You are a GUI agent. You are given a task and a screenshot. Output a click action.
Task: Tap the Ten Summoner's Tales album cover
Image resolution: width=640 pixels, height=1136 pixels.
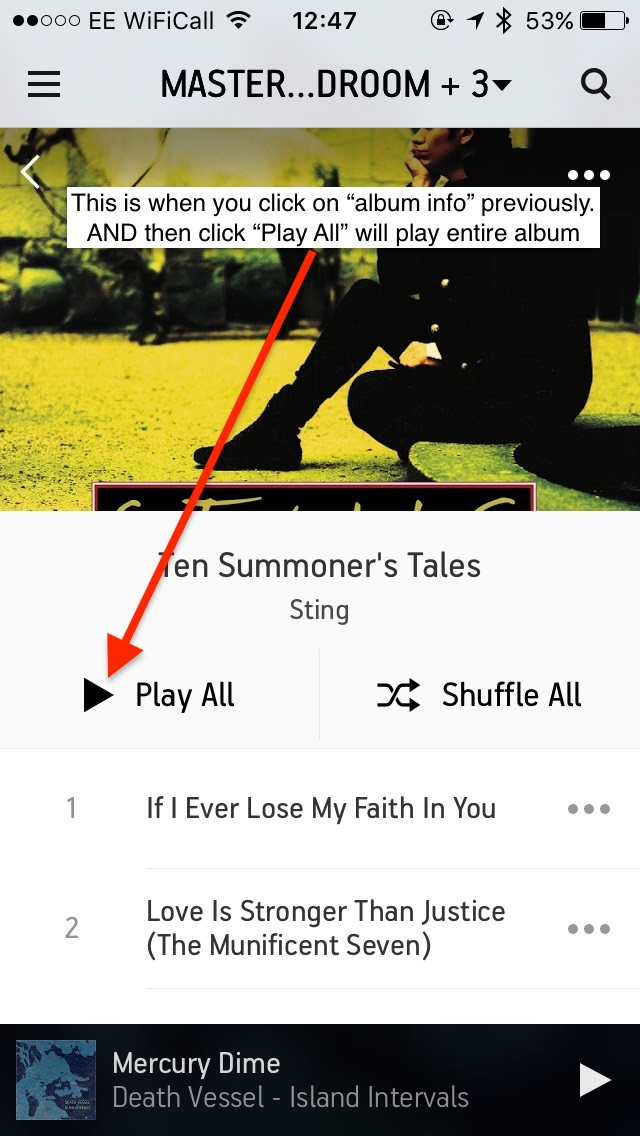point(320,320)
